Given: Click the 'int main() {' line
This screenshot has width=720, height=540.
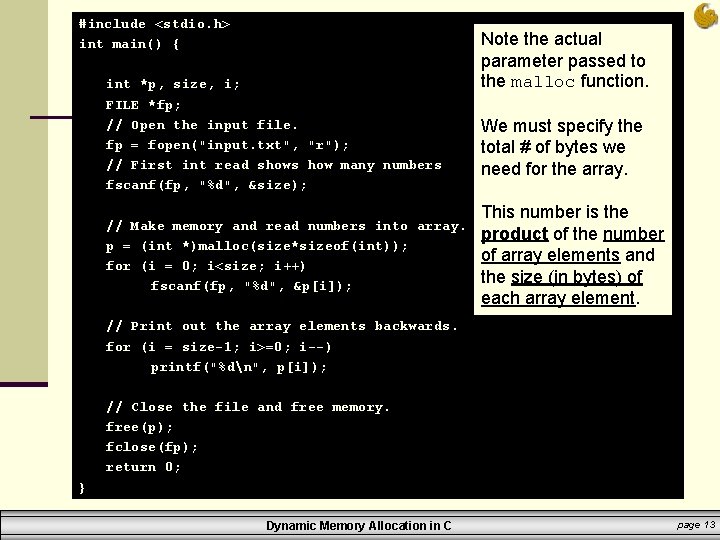Looking at the screenshot, I should click(129, 44).
